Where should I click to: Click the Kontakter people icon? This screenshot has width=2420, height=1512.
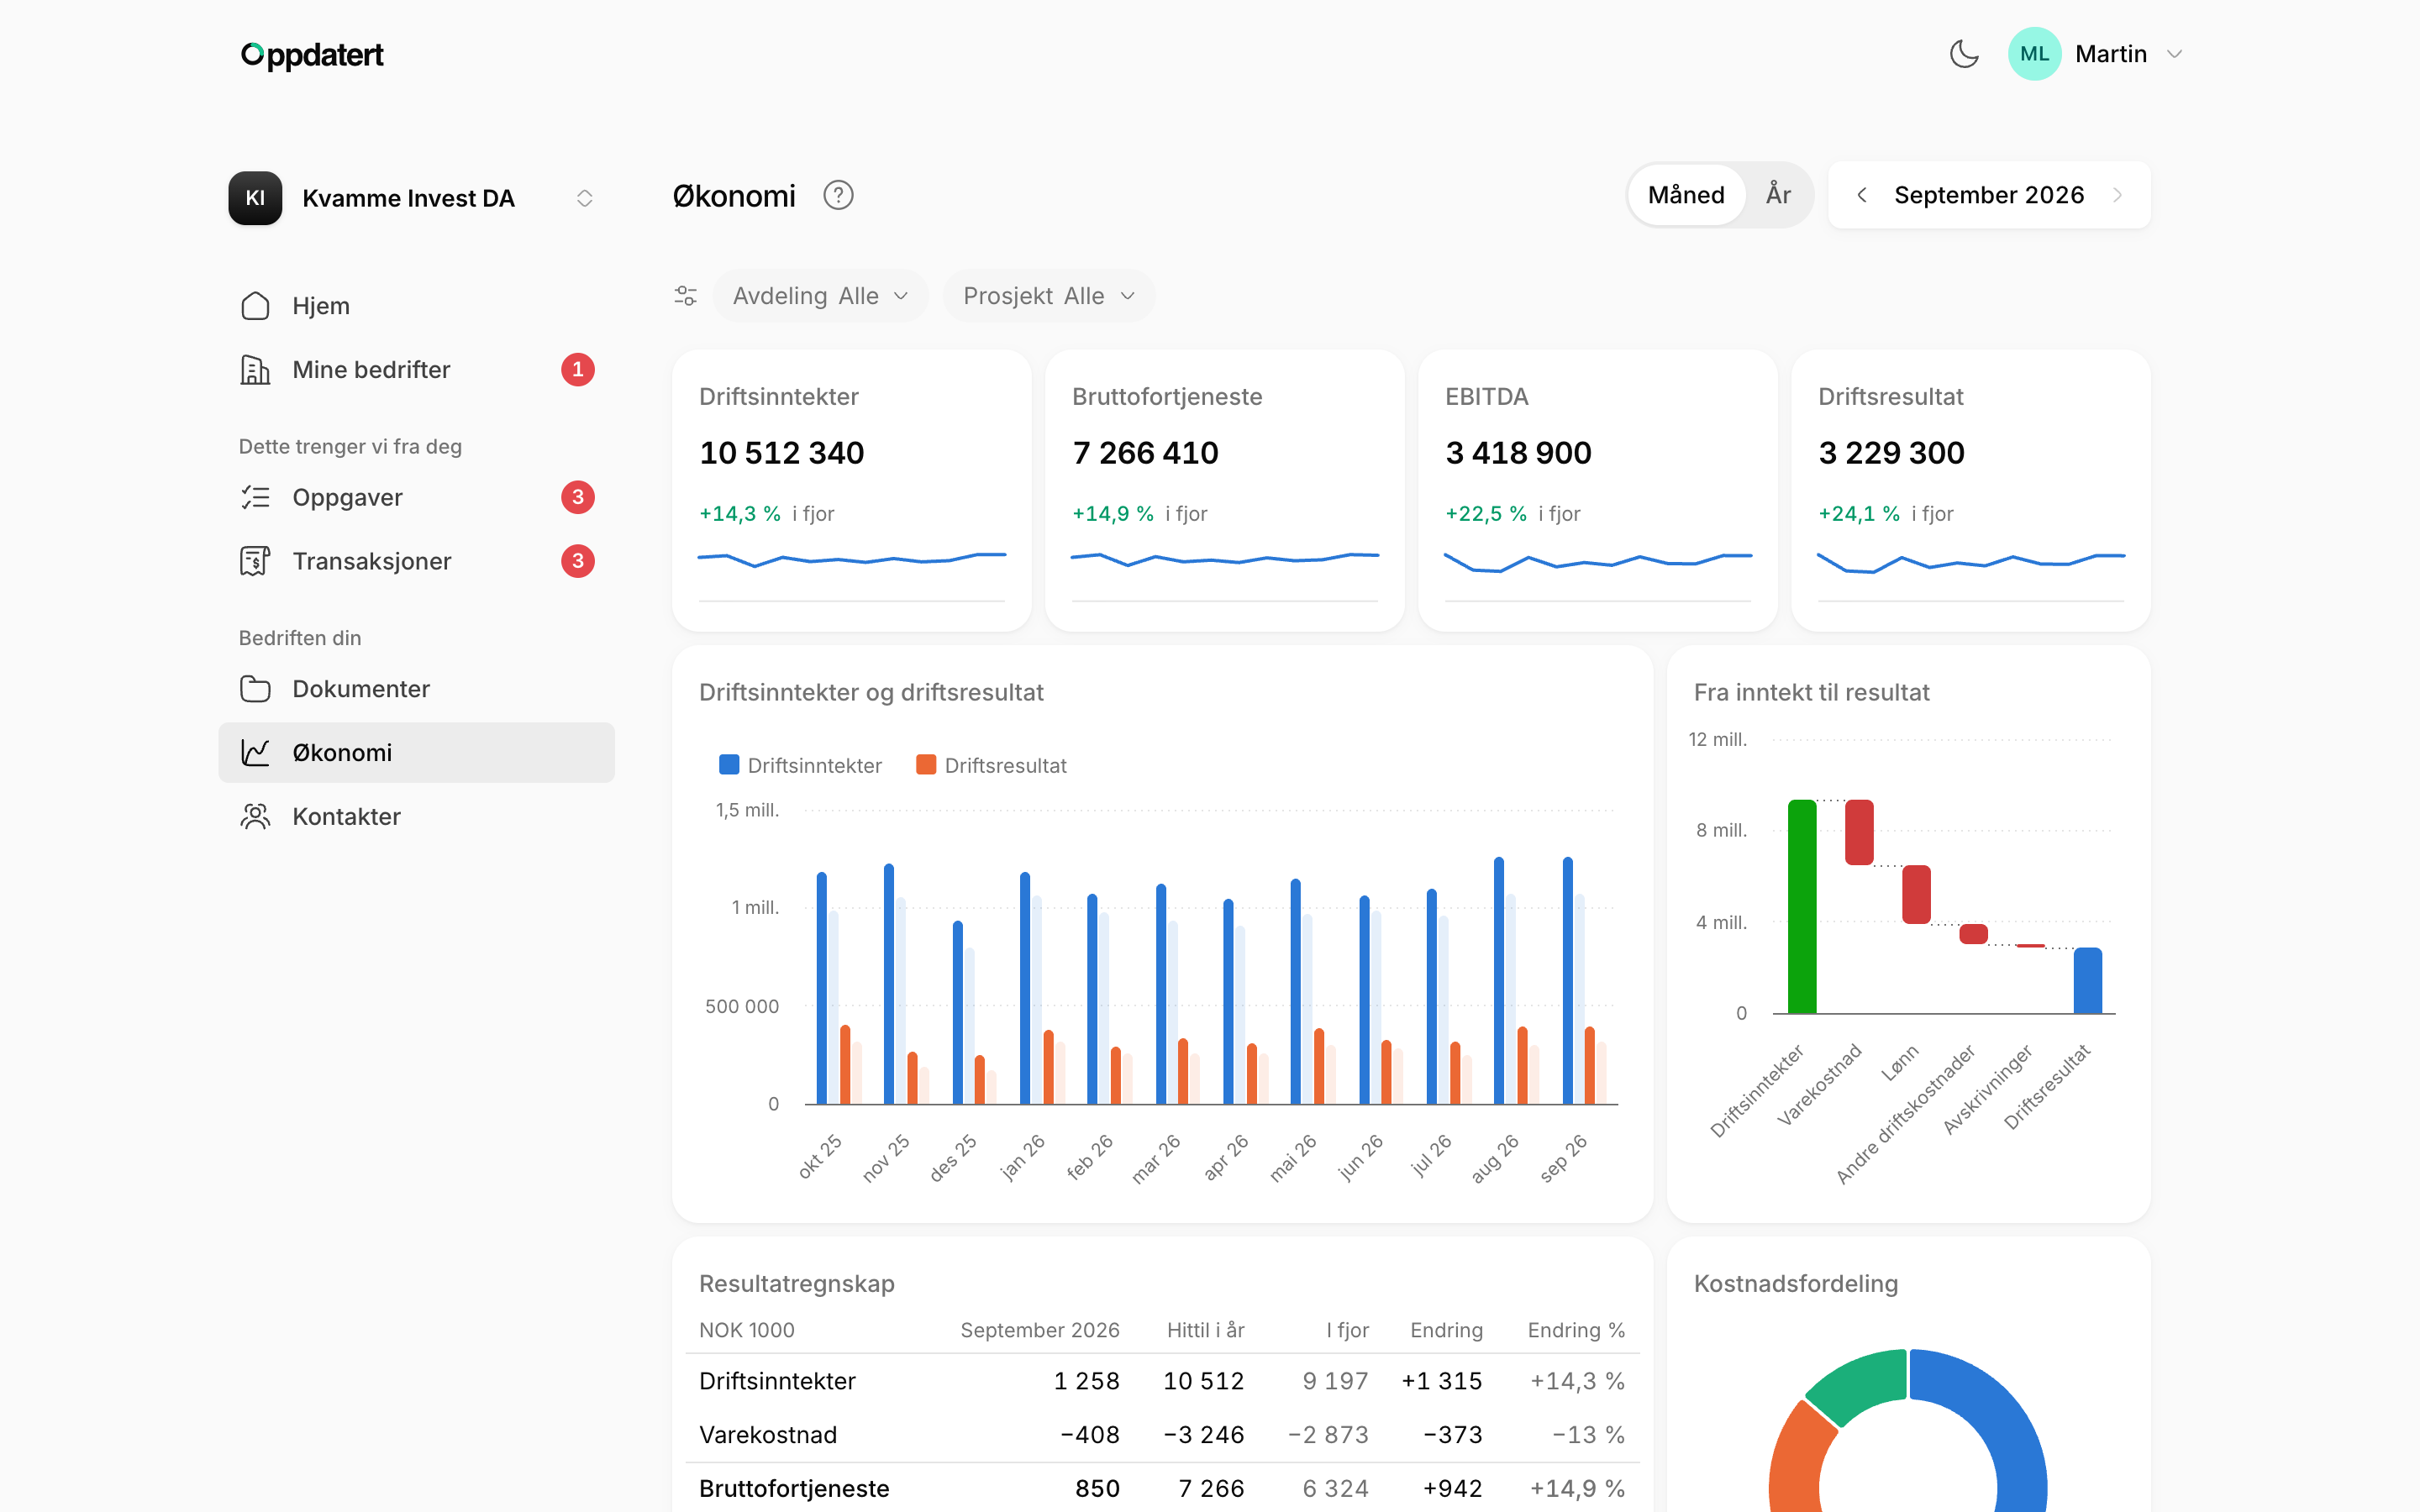(x=255, y=817)
